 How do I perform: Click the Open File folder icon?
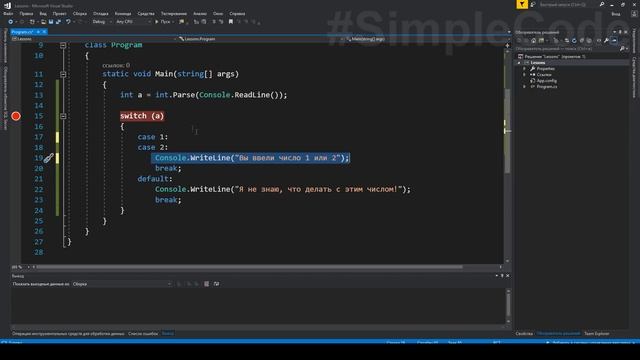(x=43, y=22)
